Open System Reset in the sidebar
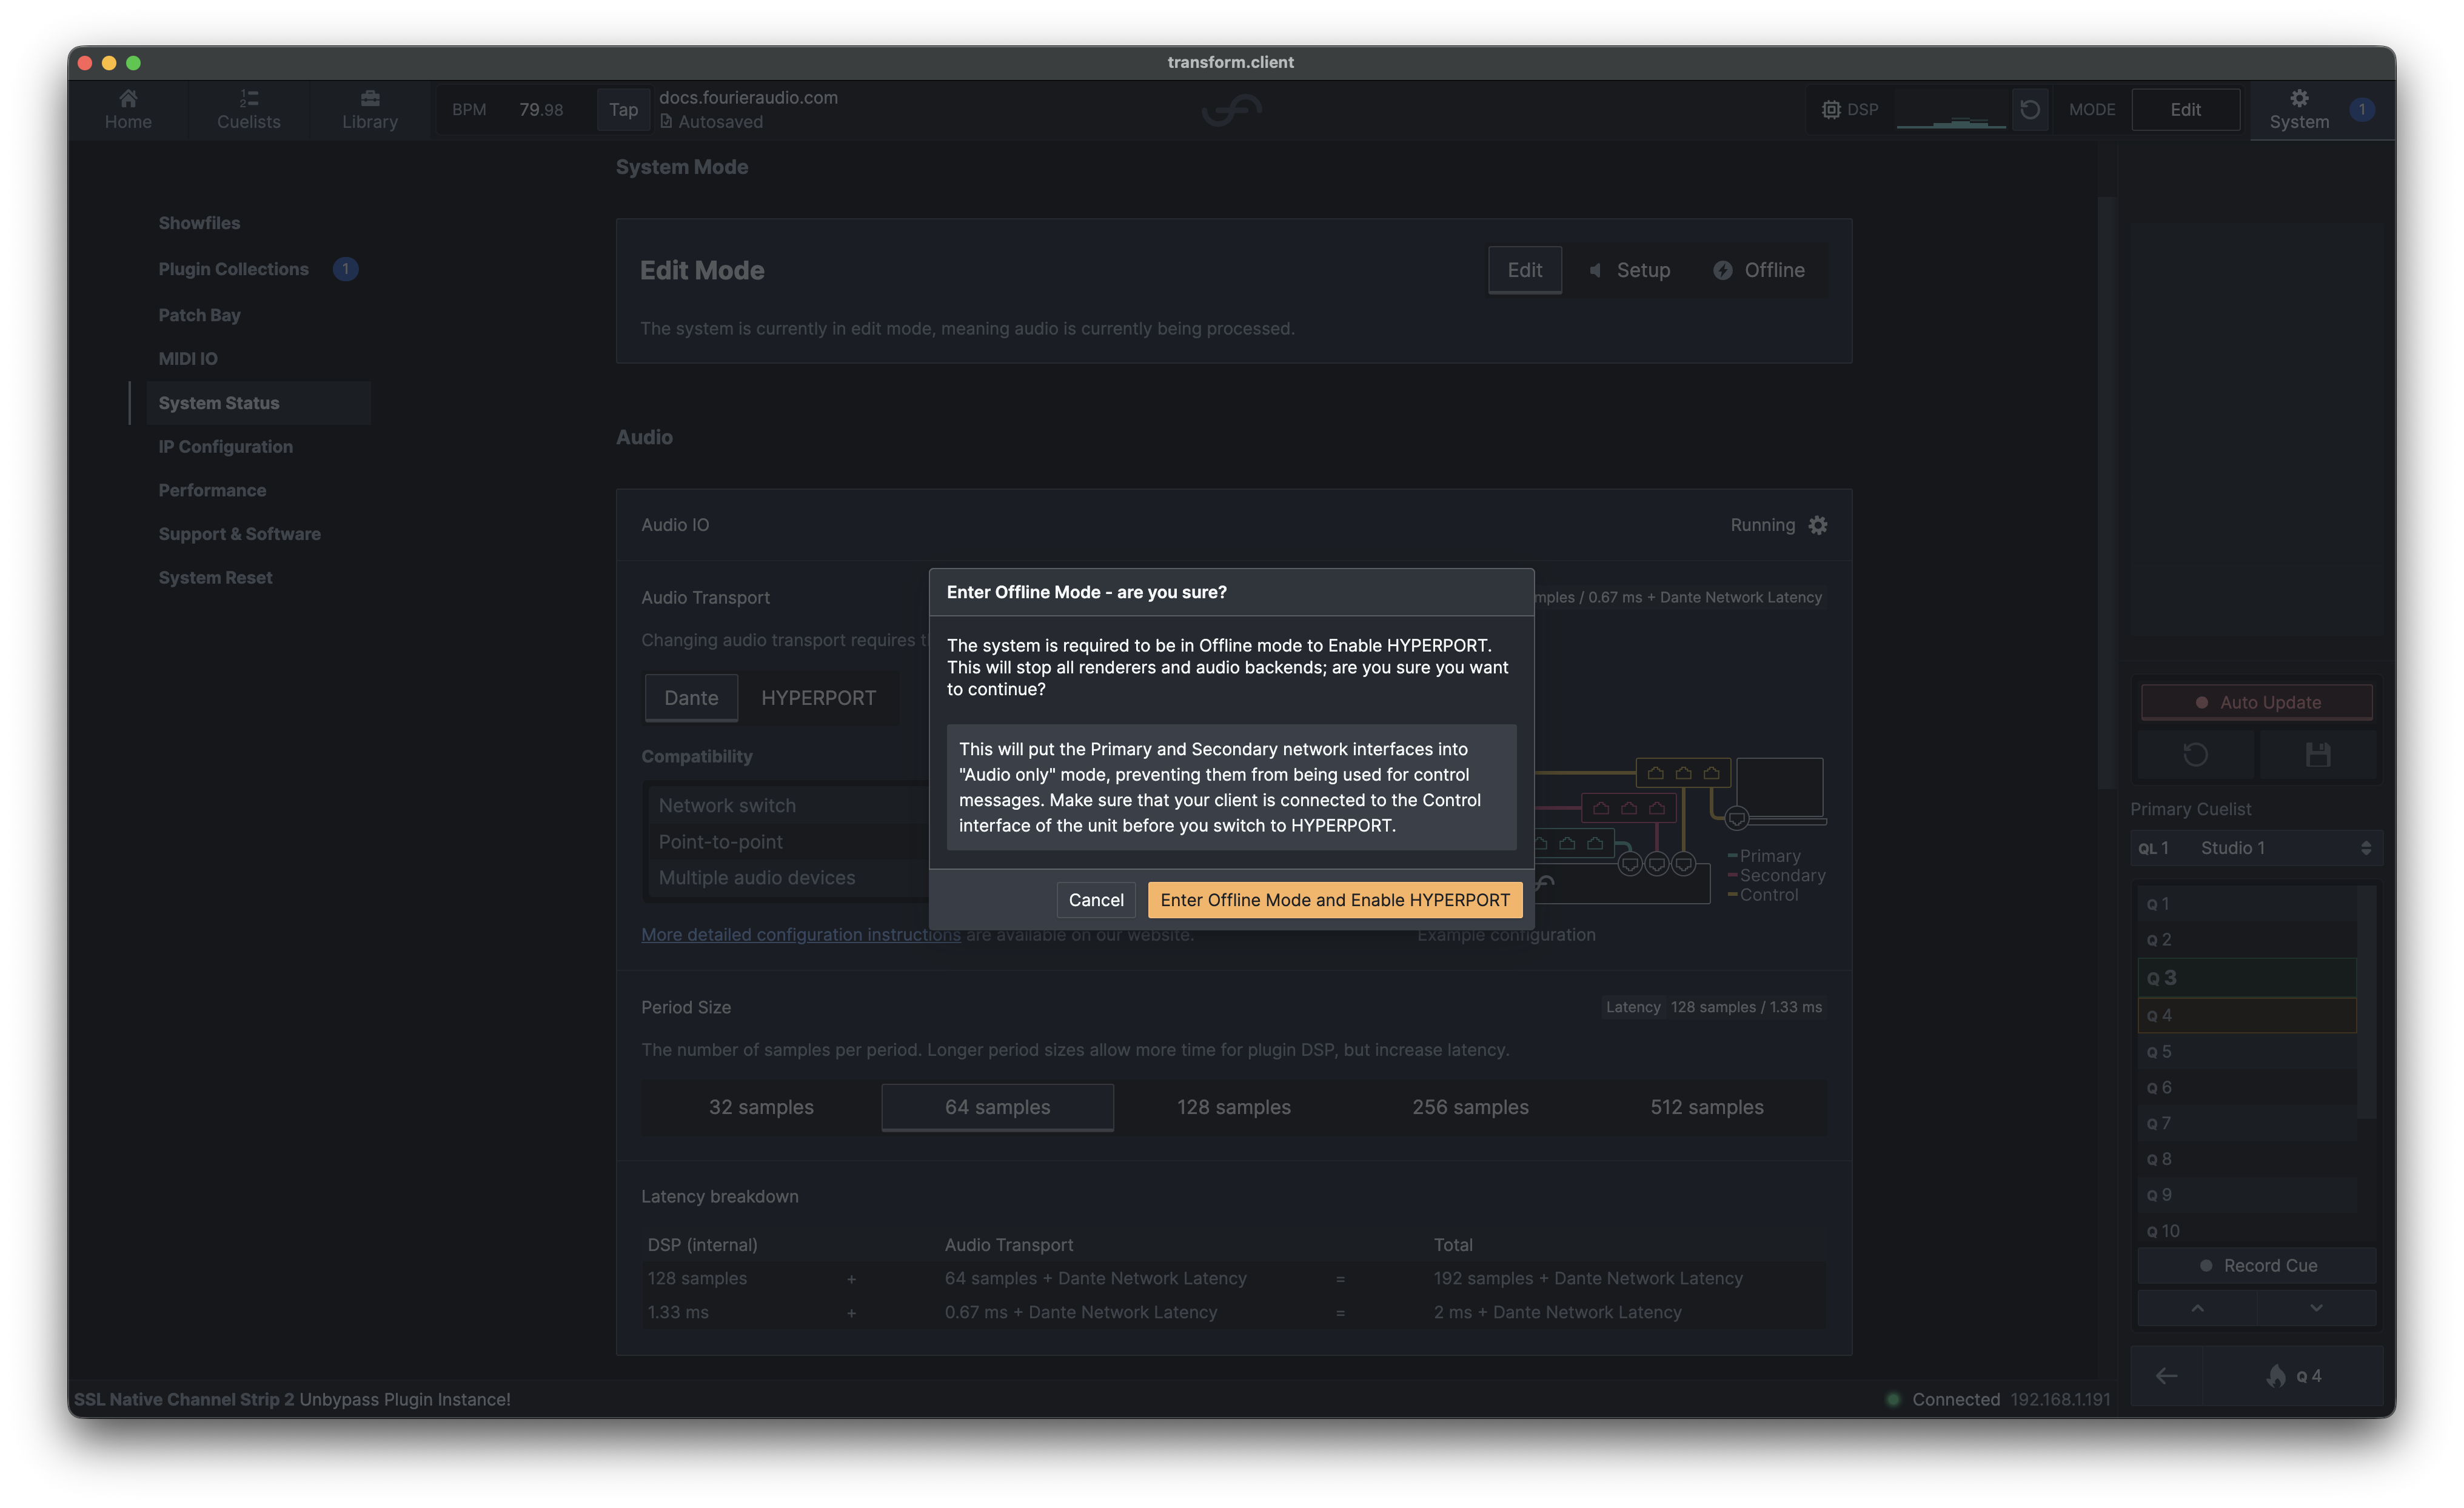The height and width of the screenshot is (1508, 2464). pos(215,578)
